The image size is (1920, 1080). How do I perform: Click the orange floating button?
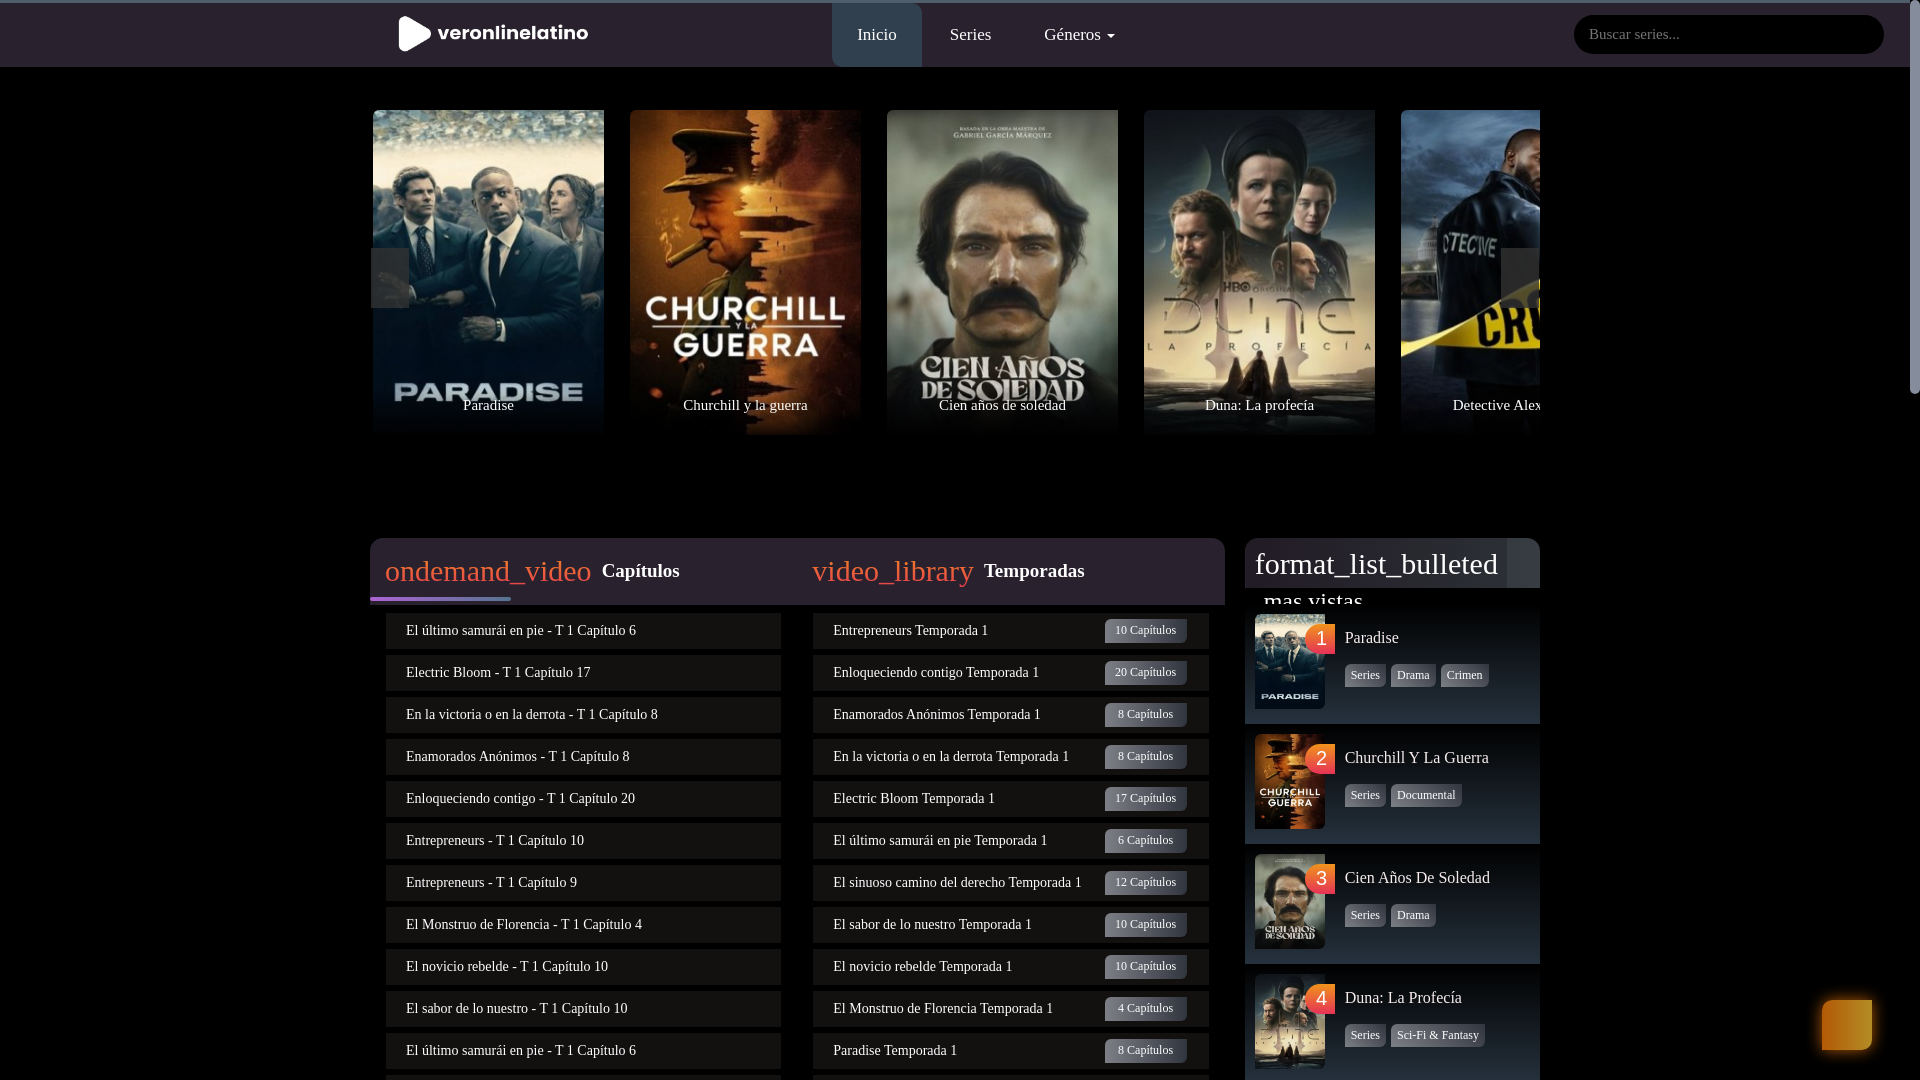(1846, 1025)
